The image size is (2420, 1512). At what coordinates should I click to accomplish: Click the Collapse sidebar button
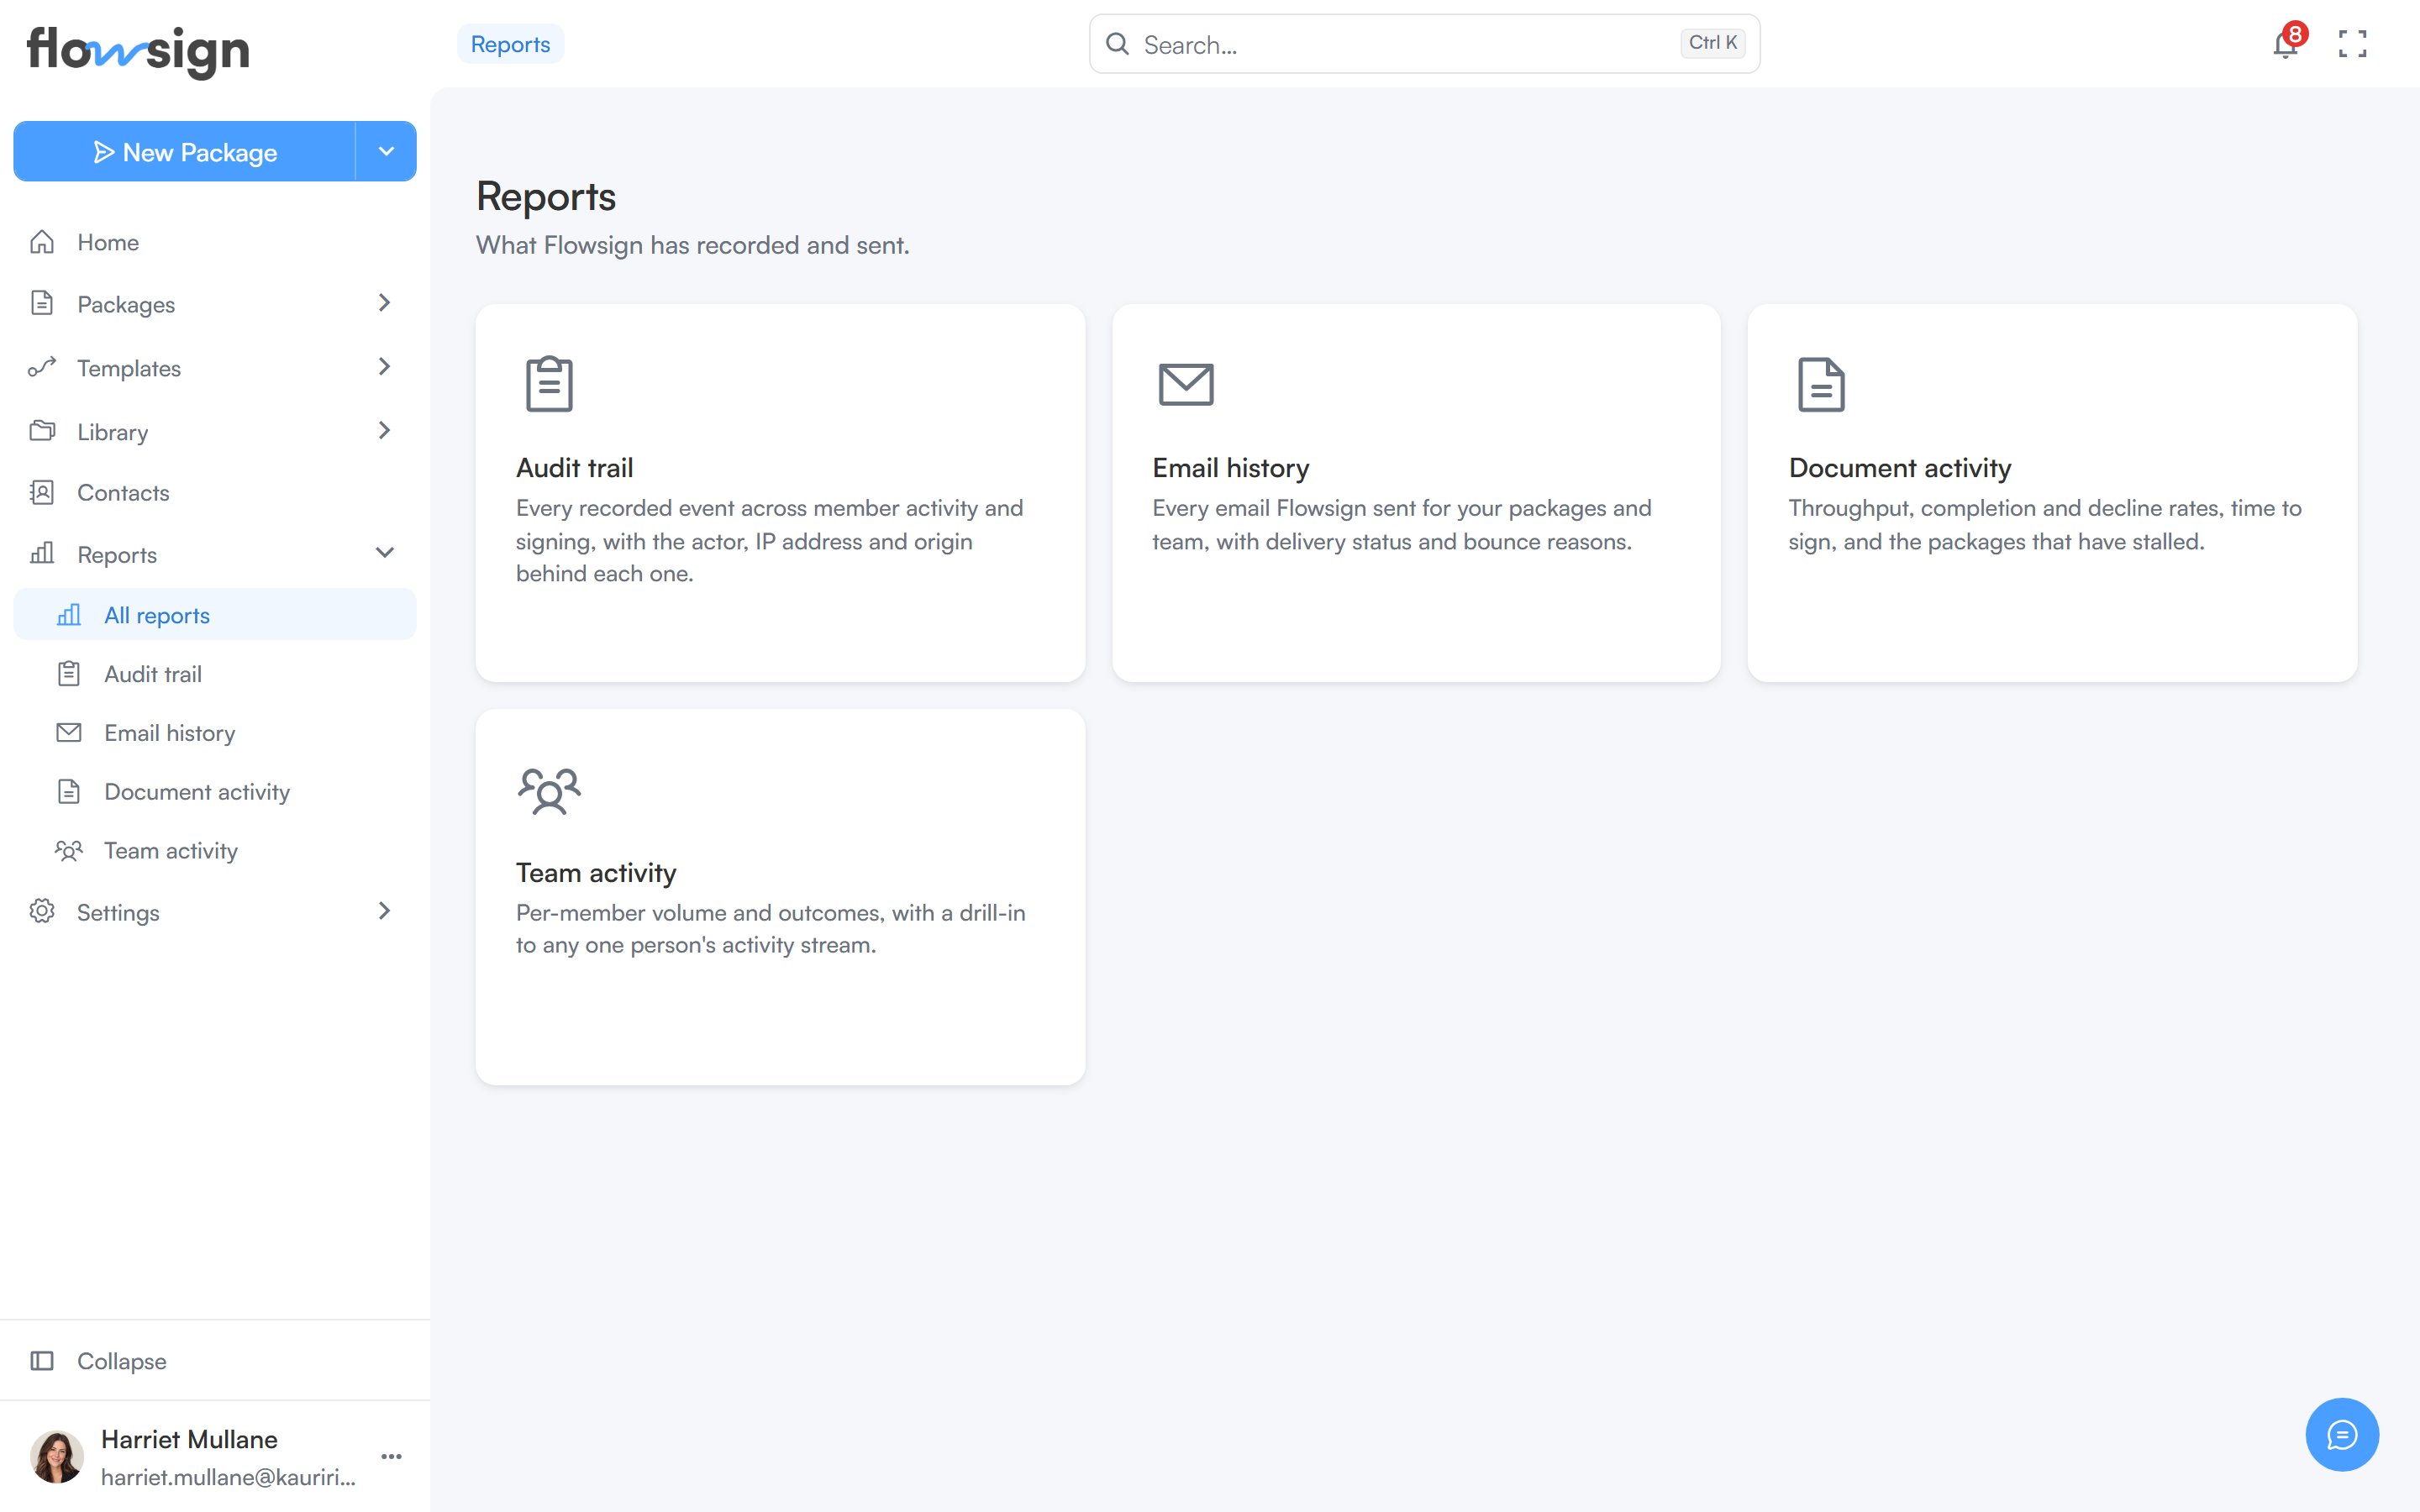(215, 1360)
